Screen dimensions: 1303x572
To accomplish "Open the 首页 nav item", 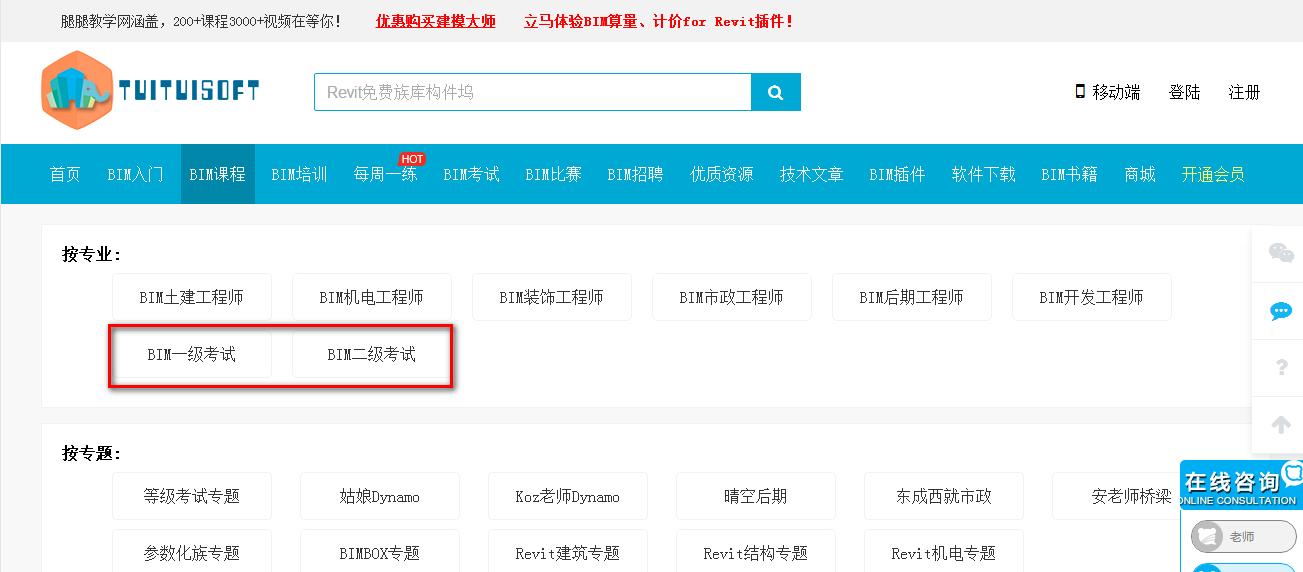I will point(65,174).
